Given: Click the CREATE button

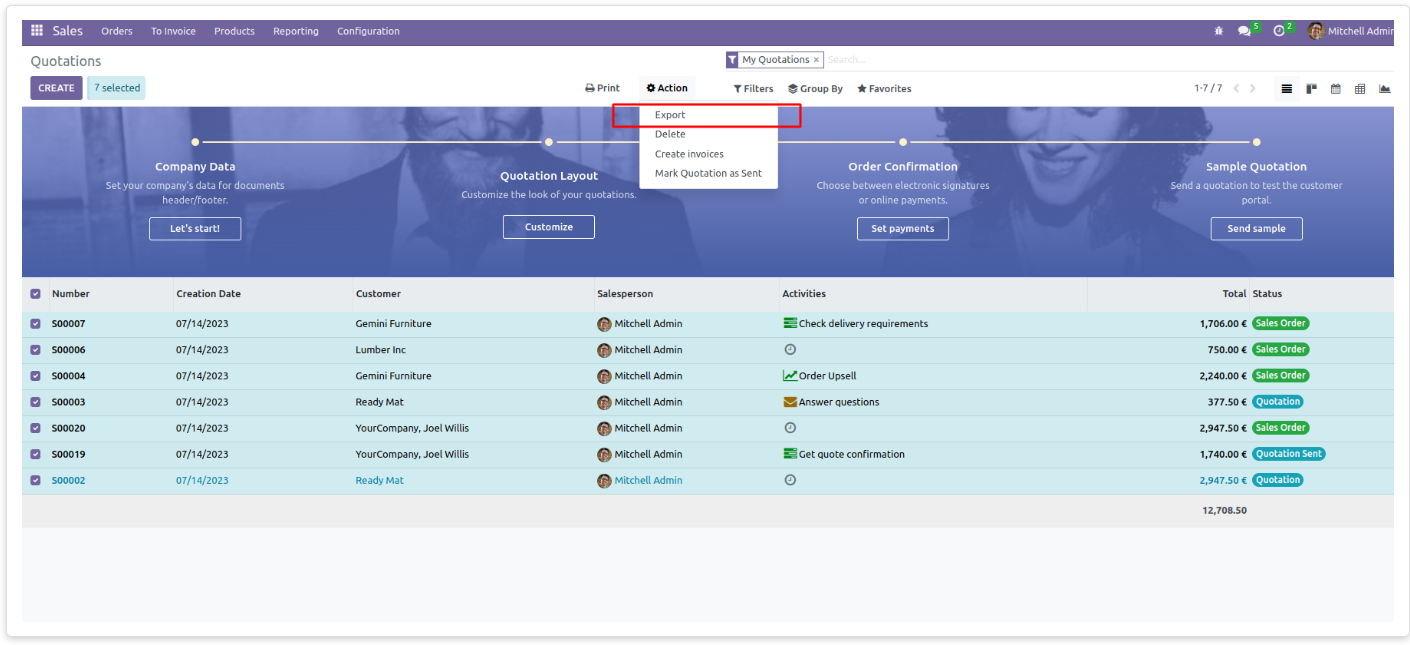Looking at the screenshot, I should coord(56,88).
